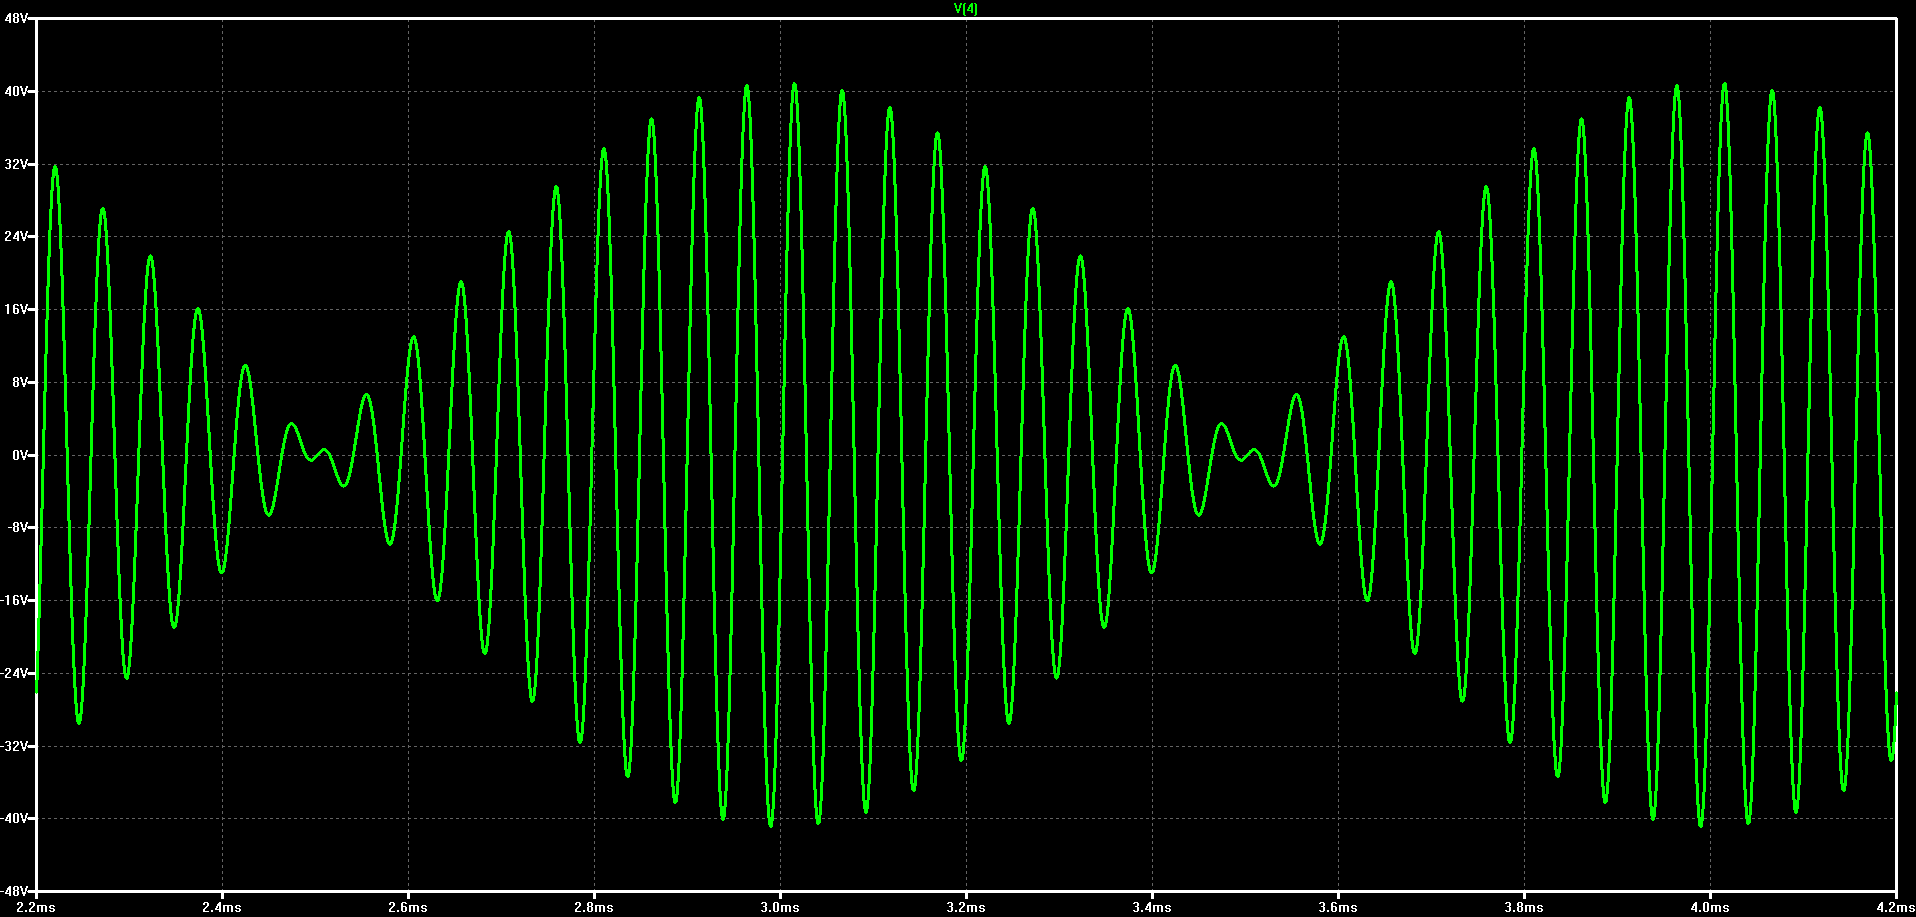Click the 2.6ms time axis label
Image resolution: width=1916 pixels, height=917 pixels.
[408, 907]
